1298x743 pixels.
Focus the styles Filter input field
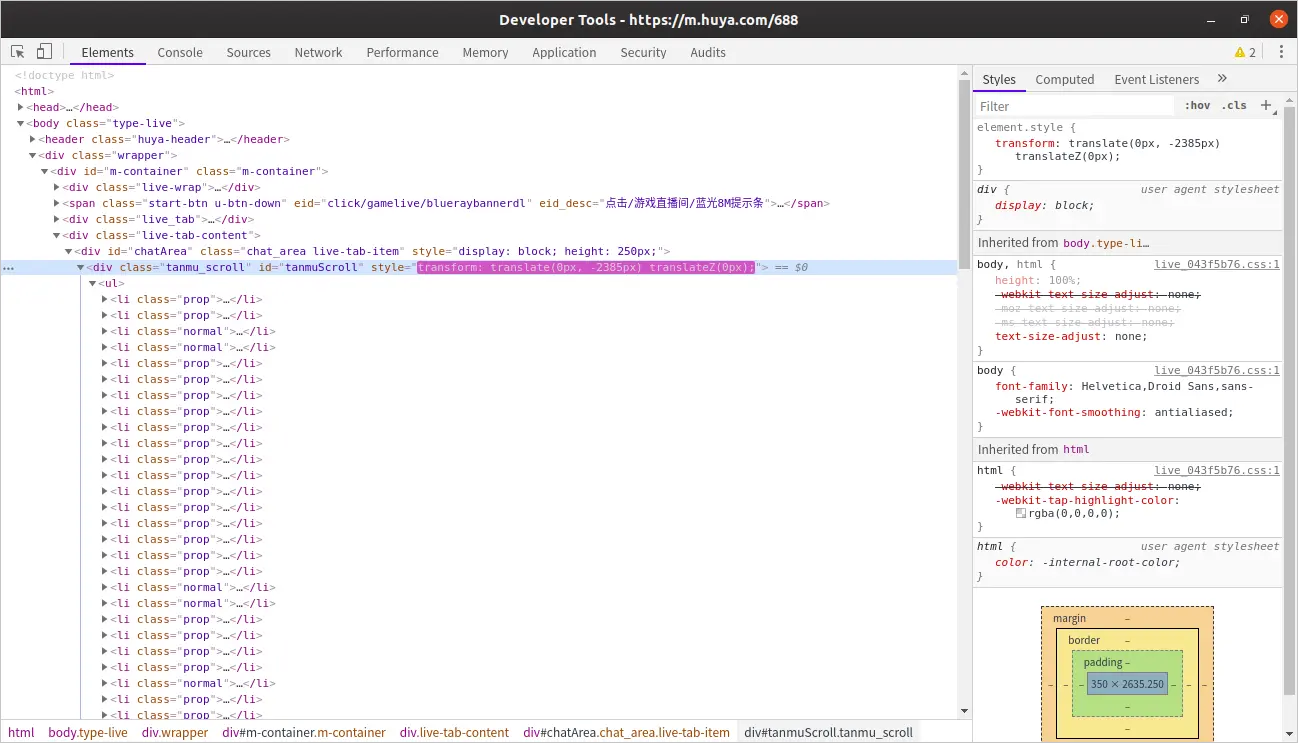click(1075, 106)
